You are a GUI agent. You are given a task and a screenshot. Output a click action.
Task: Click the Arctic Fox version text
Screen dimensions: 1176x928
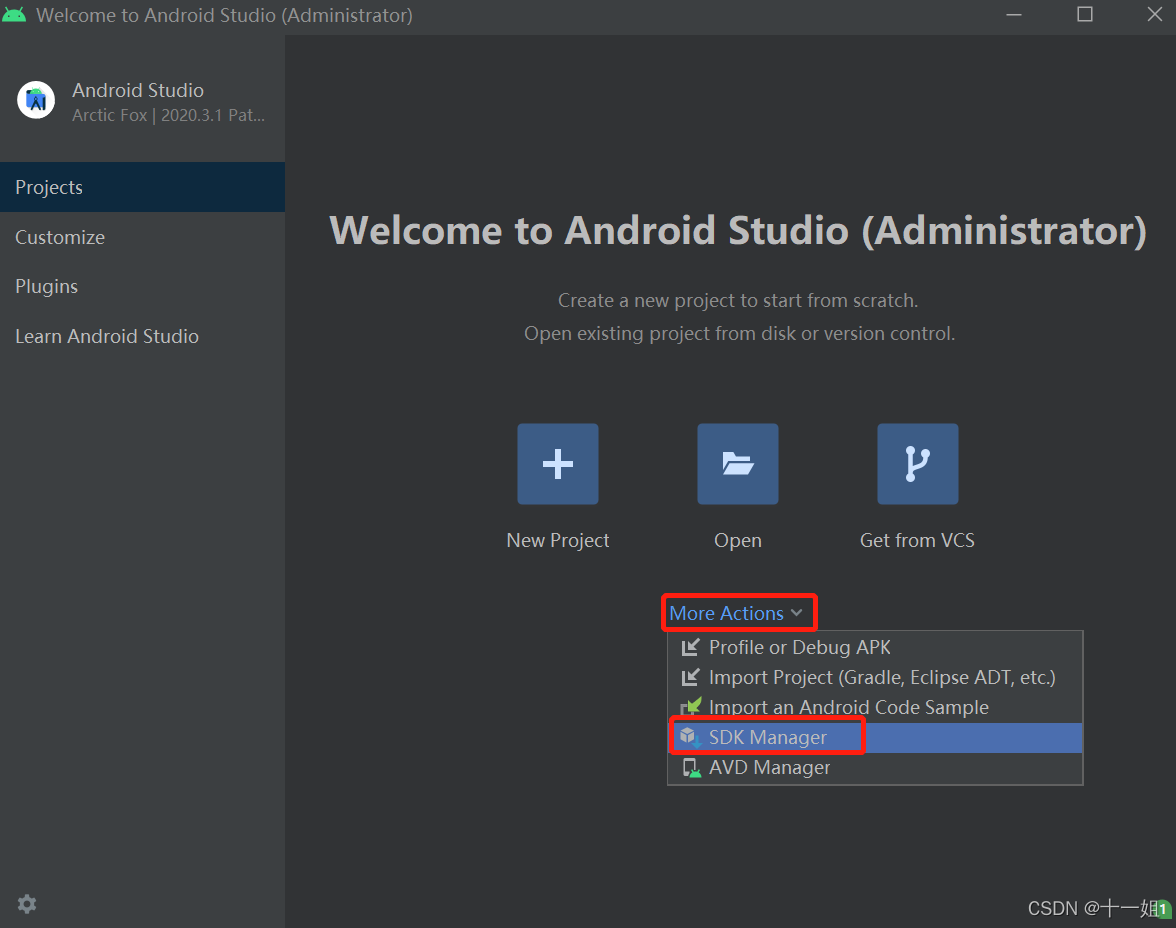168,115
